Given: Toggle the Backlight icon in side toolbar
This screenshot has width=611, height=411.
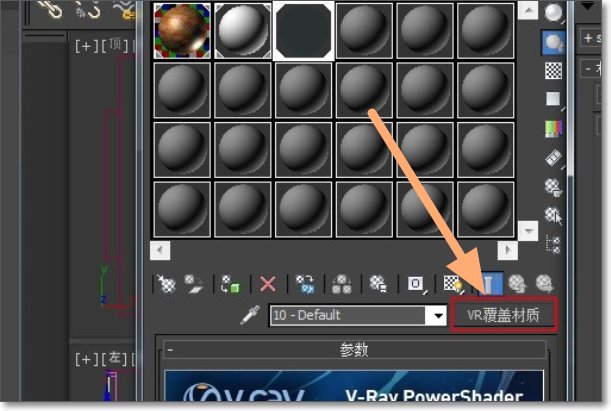Looking at the screenshot, I should 553,42.
